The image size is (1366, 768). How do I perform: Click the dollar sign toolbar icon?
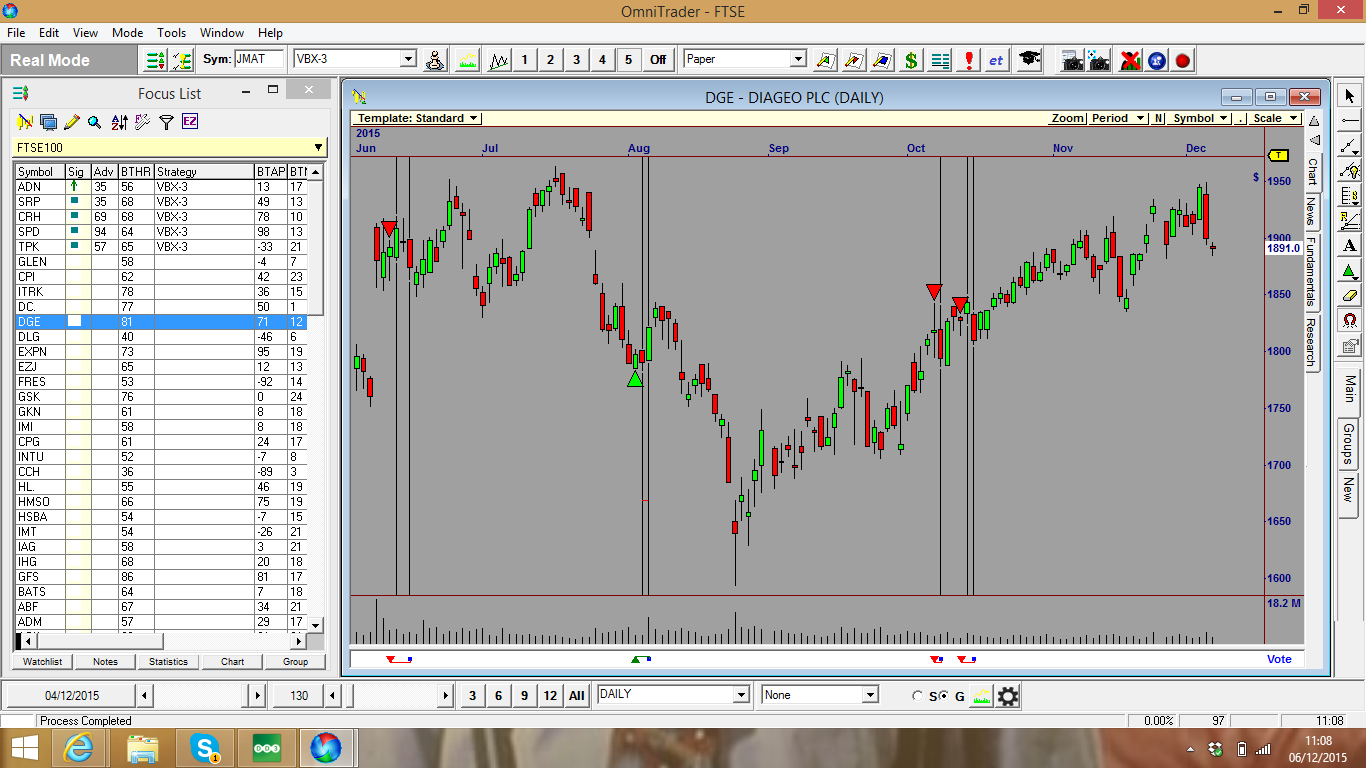[x=911, y=60]
